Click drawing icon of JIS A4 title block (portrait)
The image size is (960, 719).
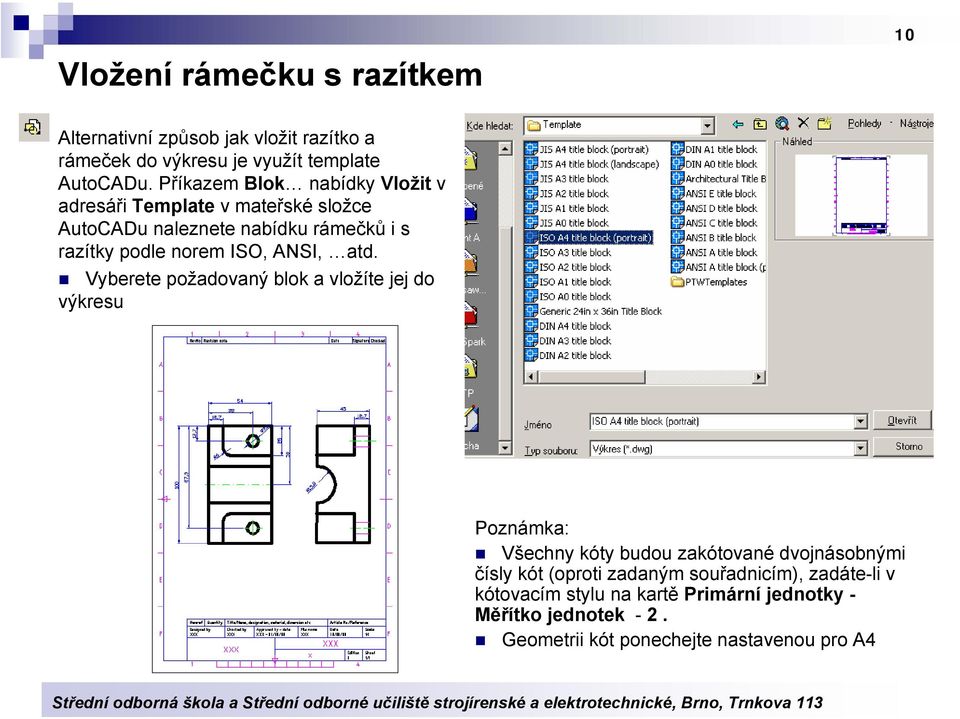coord(531,149)
